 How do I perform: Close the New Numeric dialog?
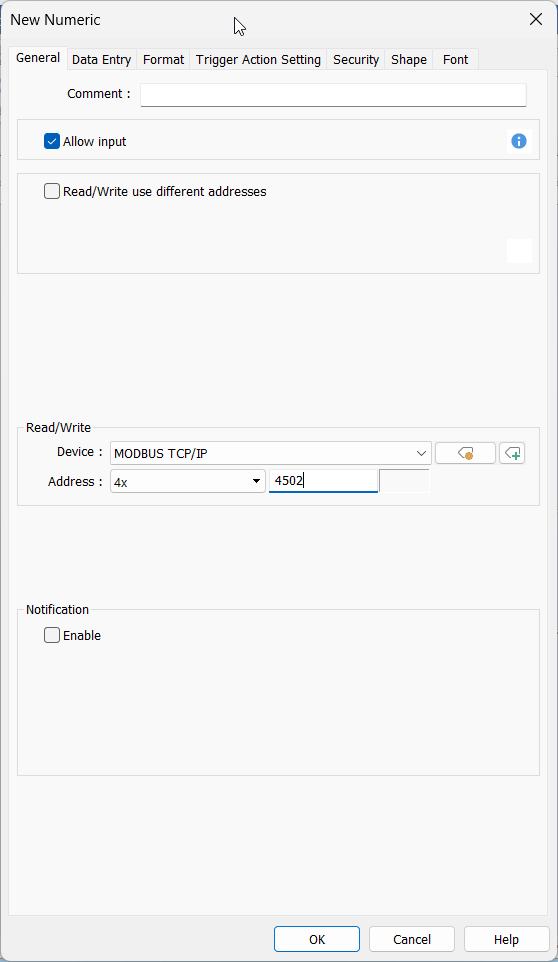(x=536, y=20)
